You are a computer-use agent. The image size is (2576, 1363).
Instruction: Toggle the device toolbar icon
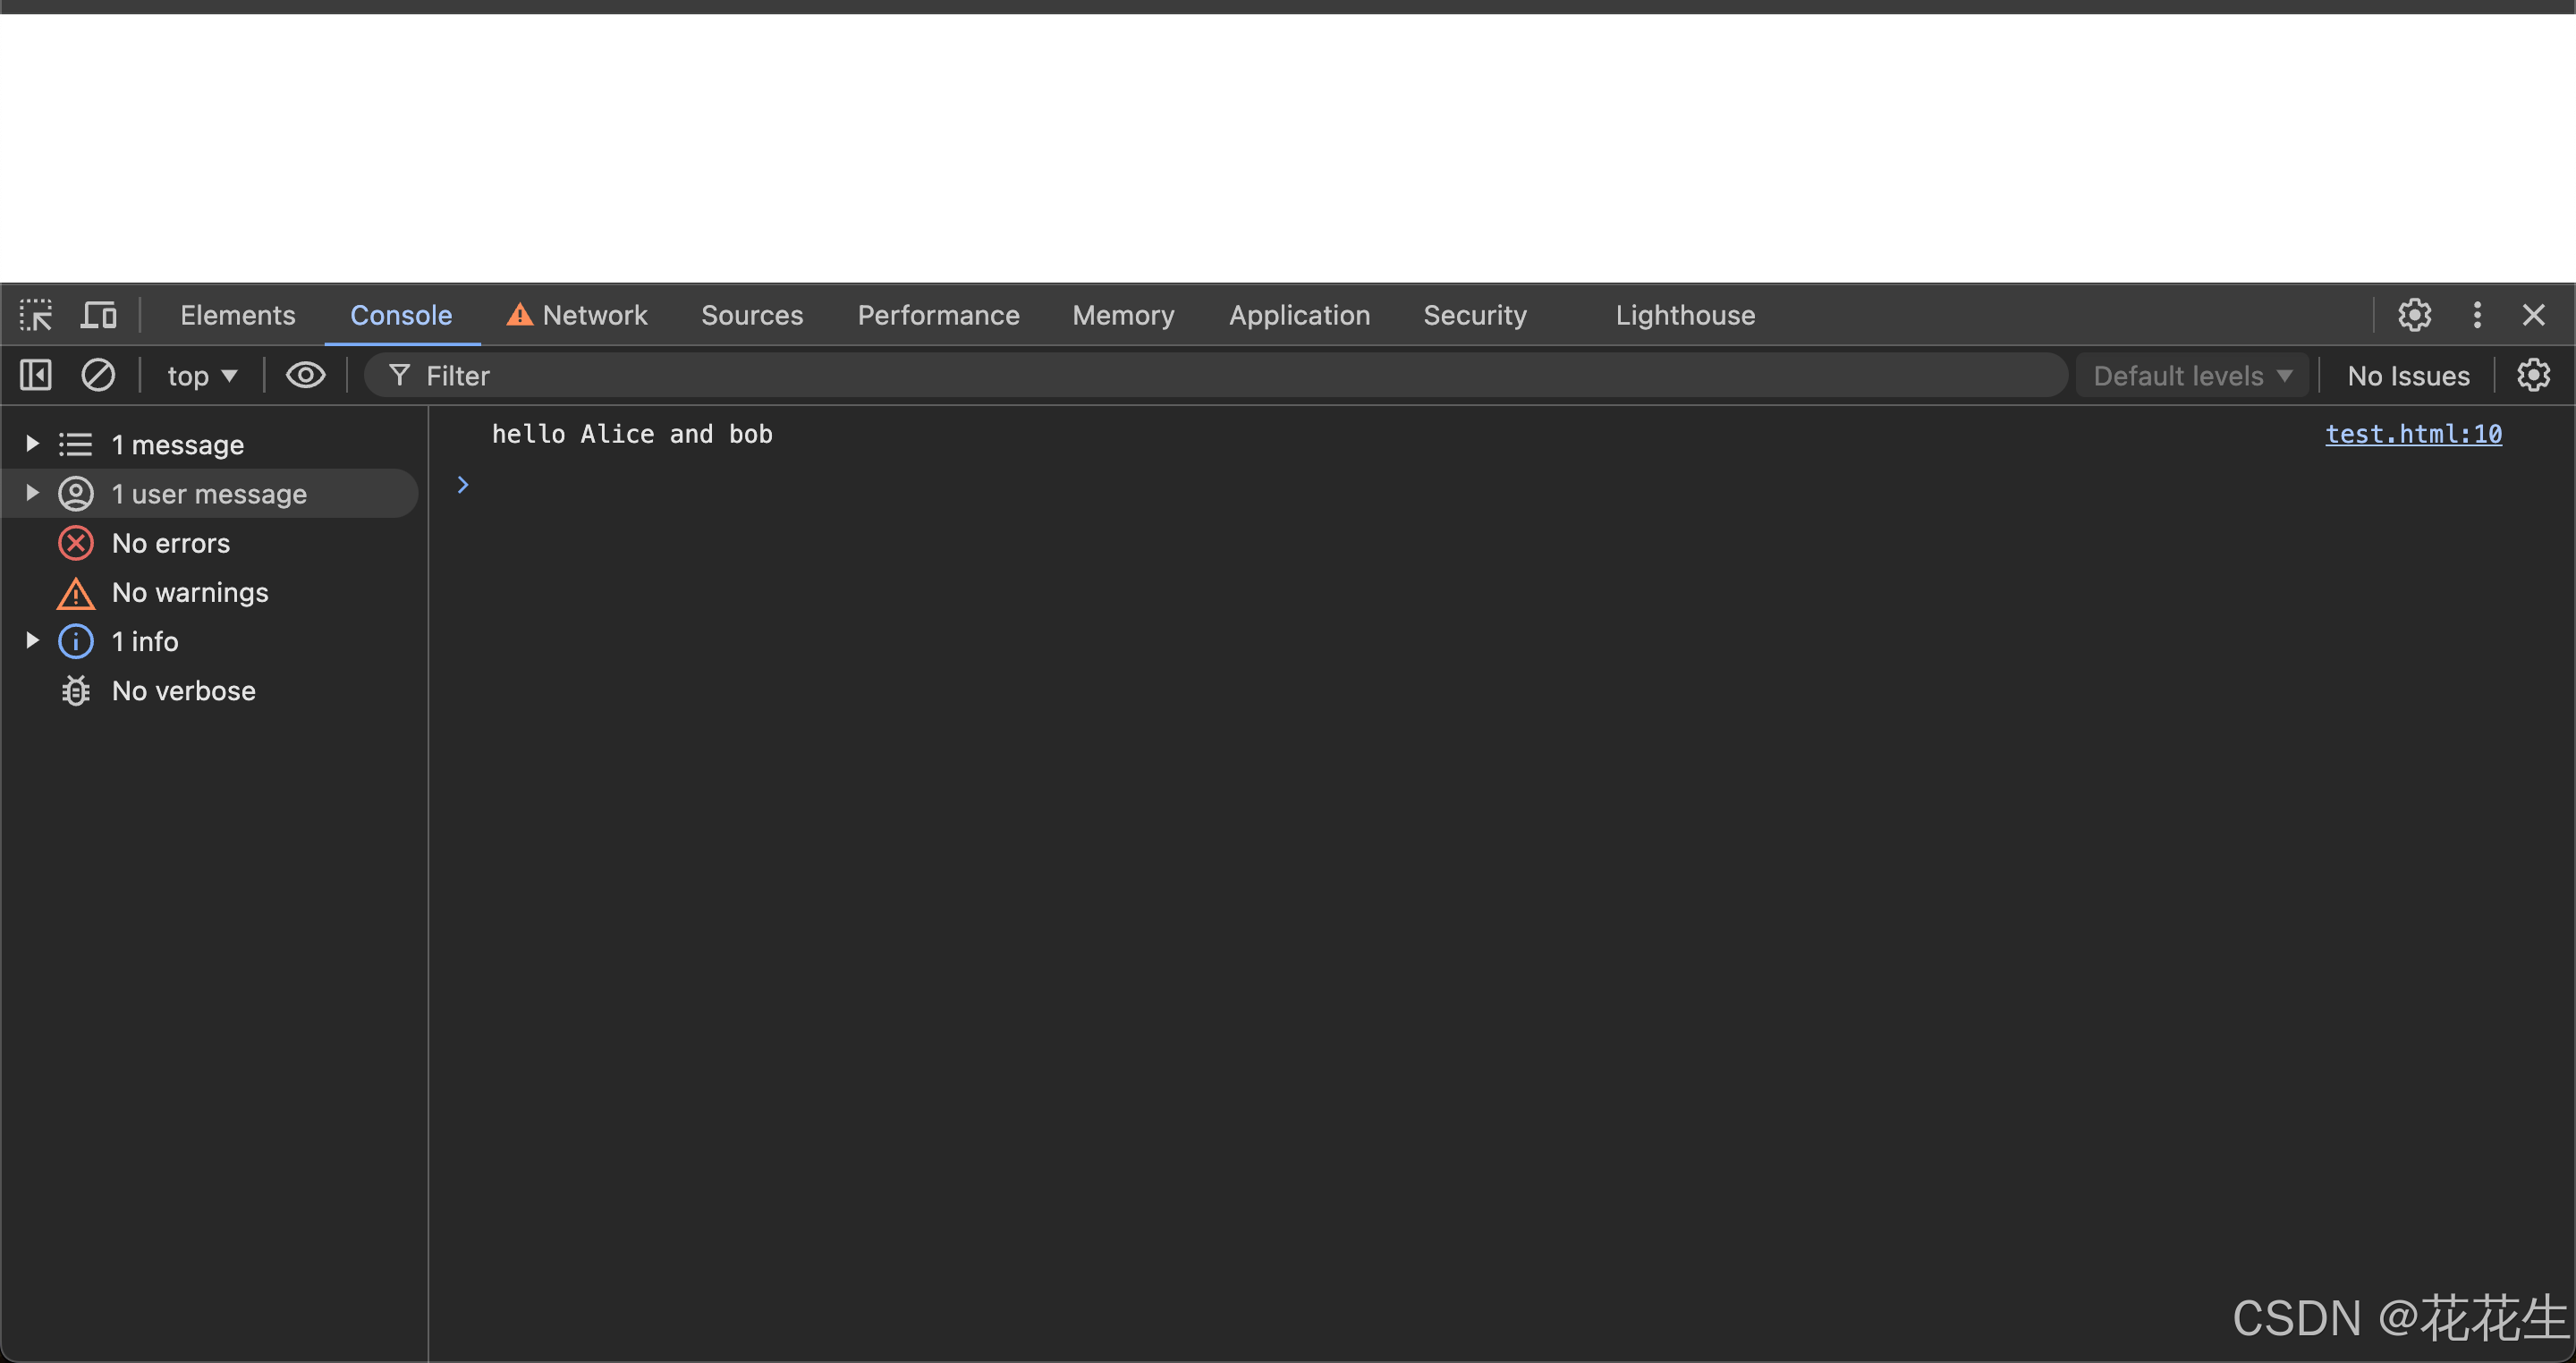[x=98, y=316]
